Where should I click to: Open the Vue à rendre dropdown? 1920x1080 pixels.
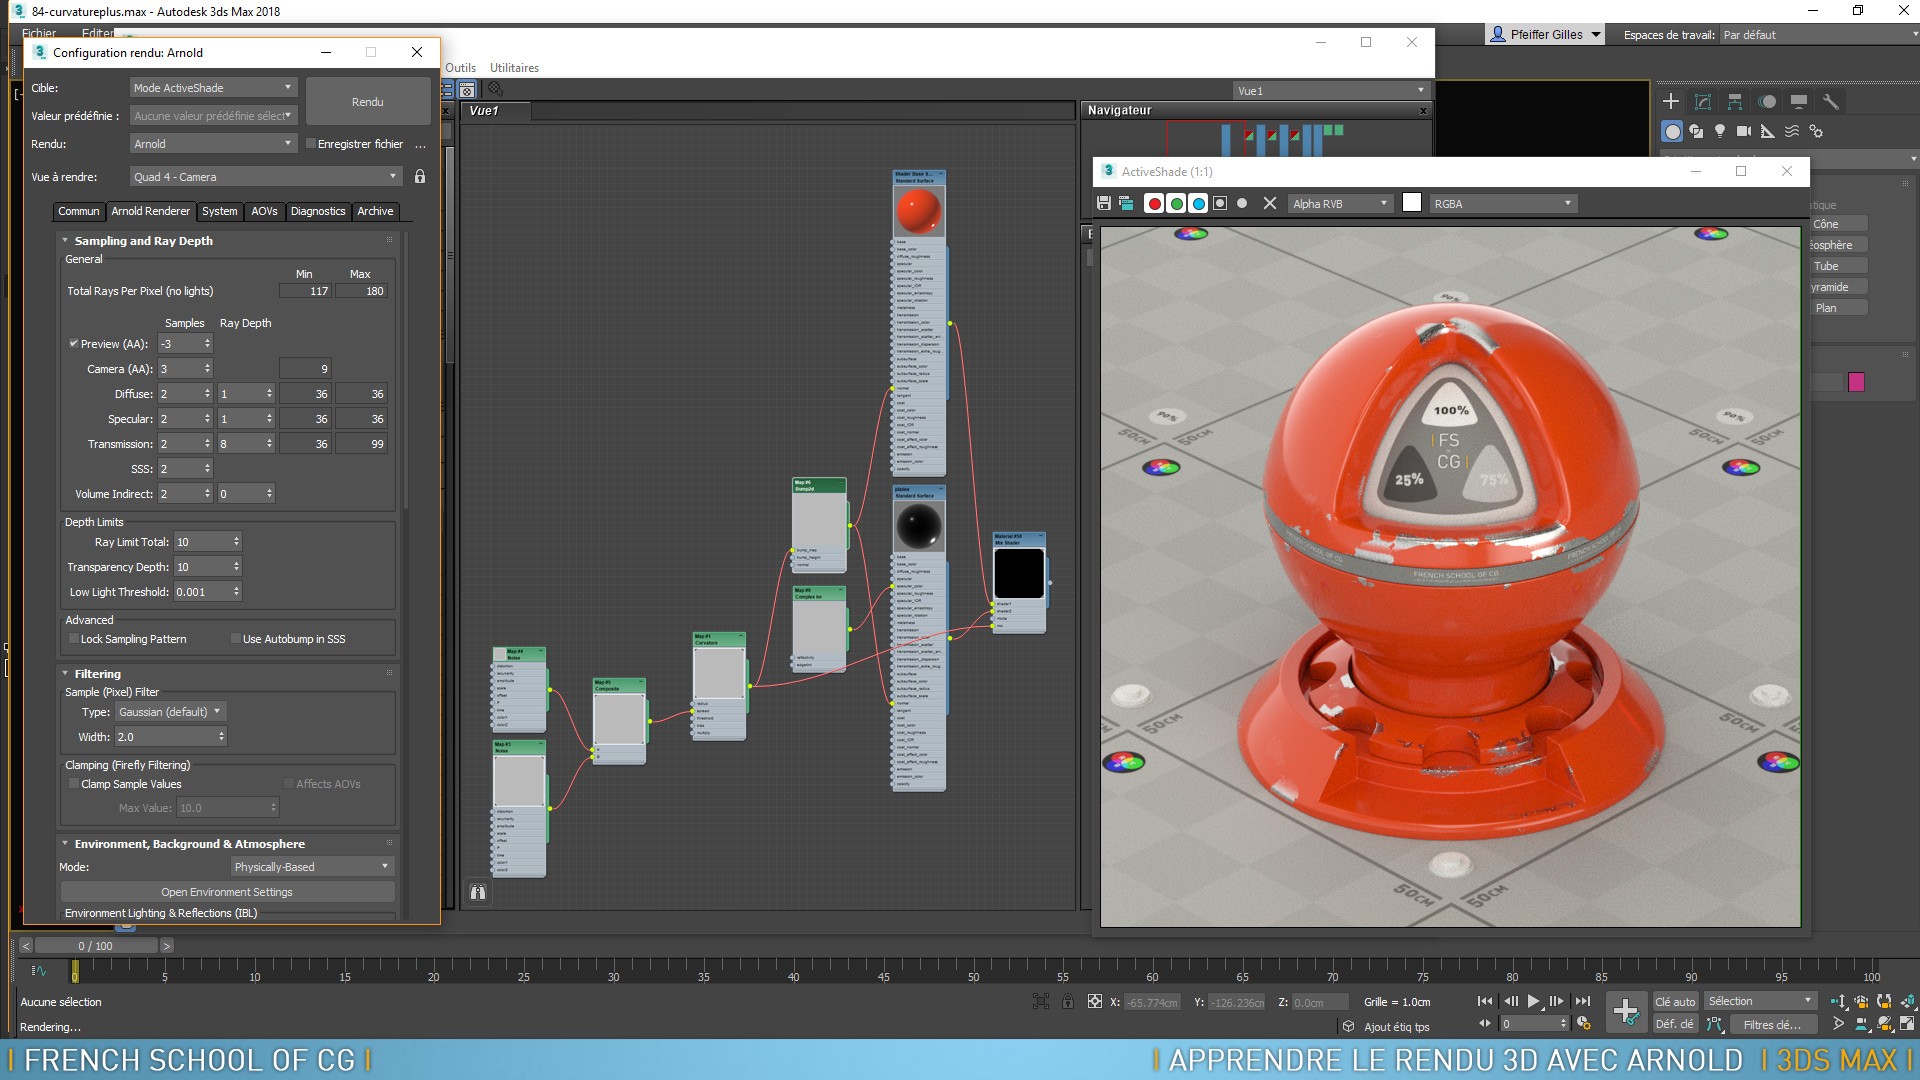click(265, 177)
